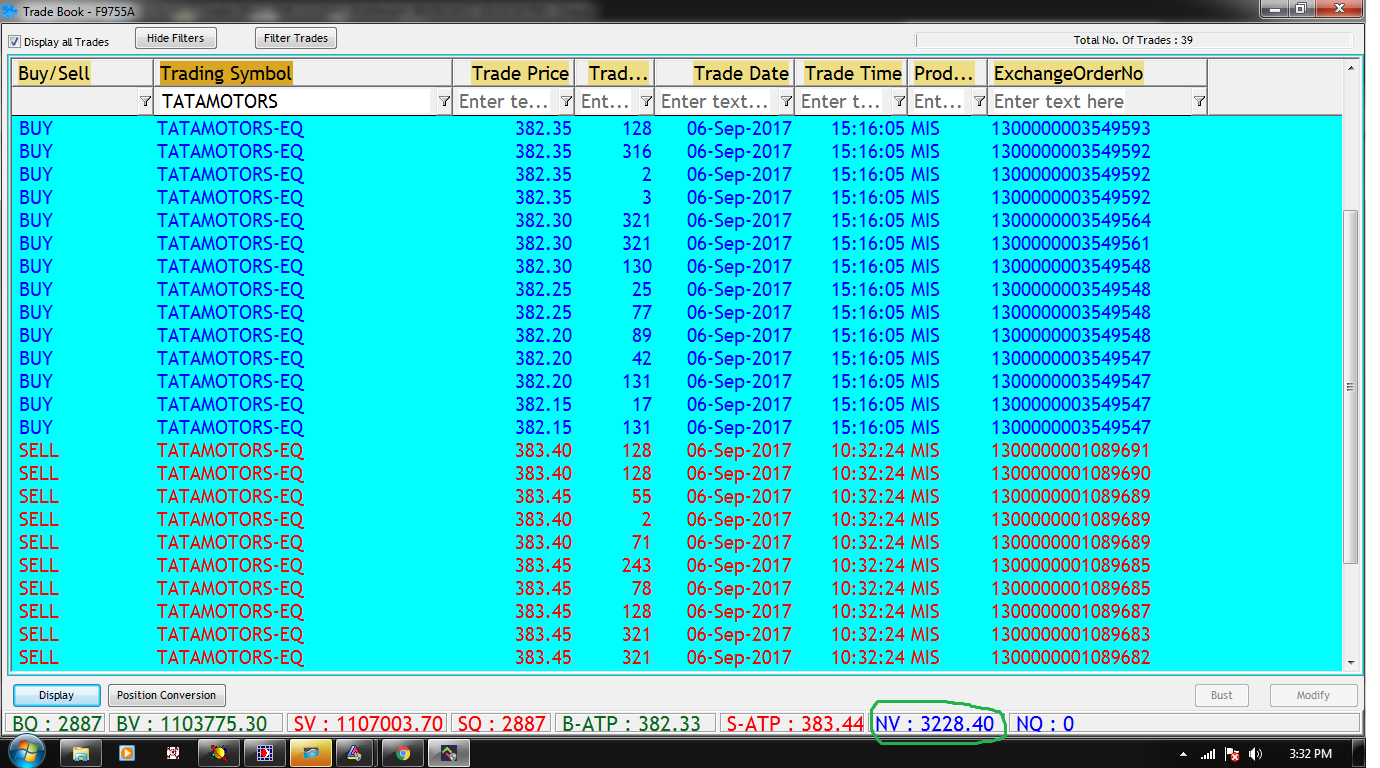Click the Trading Symbol filter funnel dropdown

(x=444, y=101)
